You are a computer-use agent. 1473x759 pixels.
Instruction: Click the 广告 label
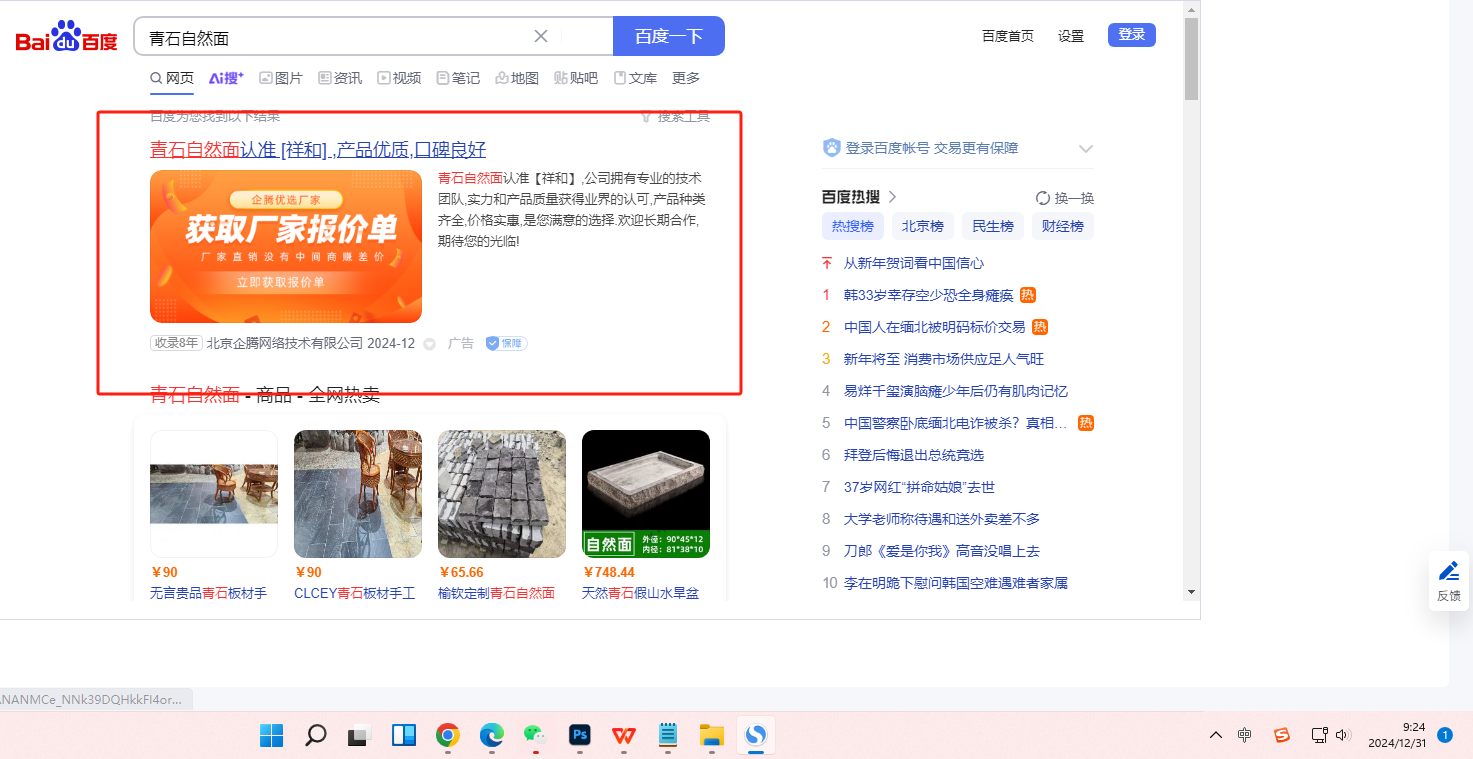(461, 343)
